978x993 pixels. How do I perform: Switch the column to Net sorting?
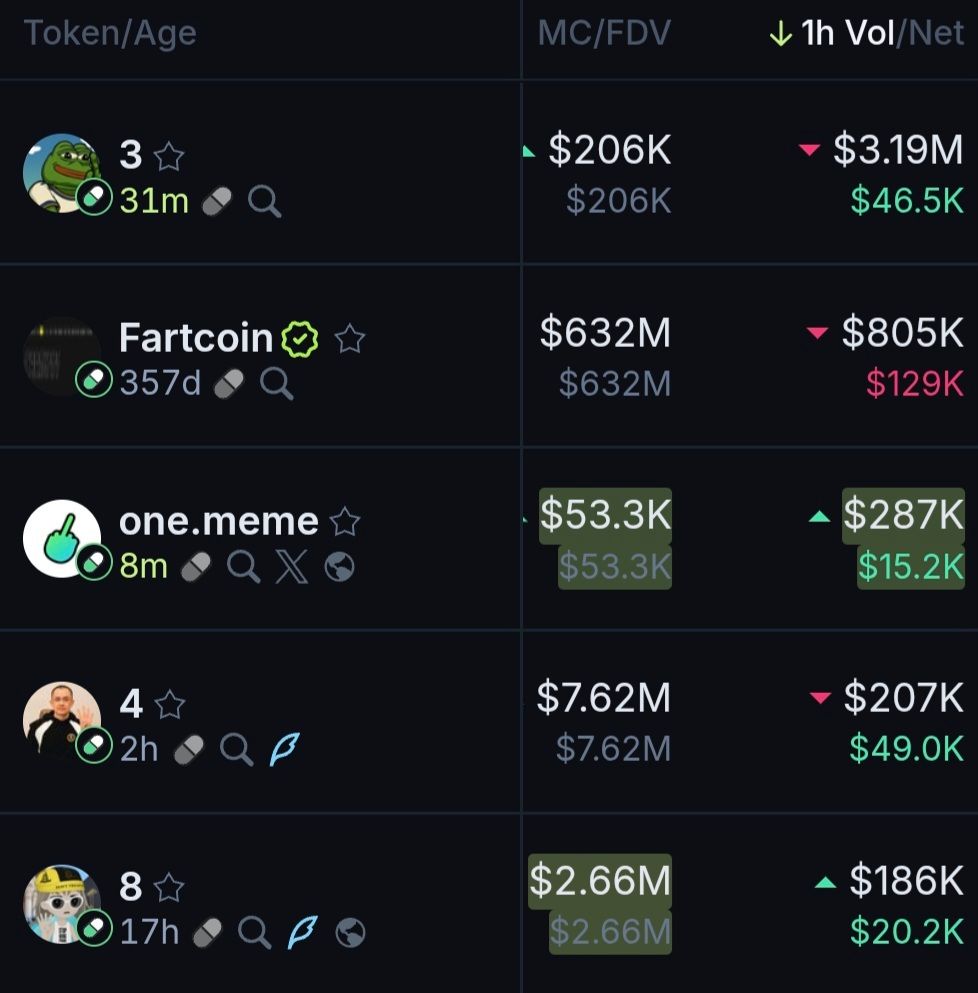[936, 33]
